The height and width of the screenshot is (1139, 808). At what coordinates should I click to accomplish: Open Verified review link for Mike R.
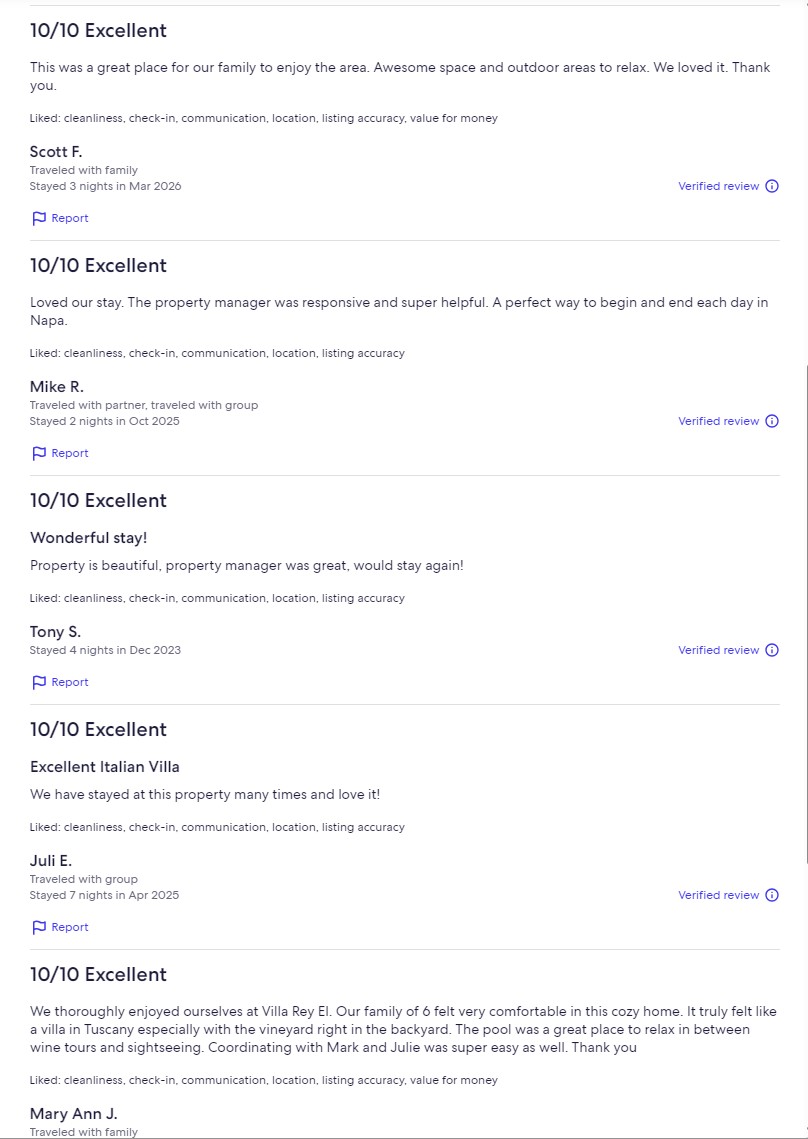pyautogui.click(x=719, y=421)
